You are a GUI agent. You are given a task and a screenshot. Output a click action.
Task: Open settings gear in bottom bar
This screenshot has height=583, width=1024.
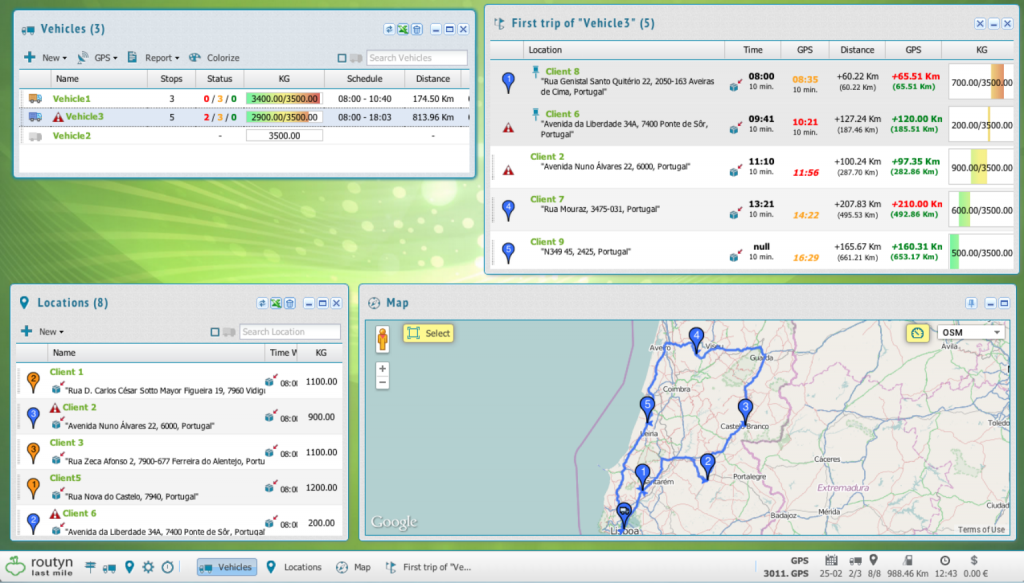148,567
